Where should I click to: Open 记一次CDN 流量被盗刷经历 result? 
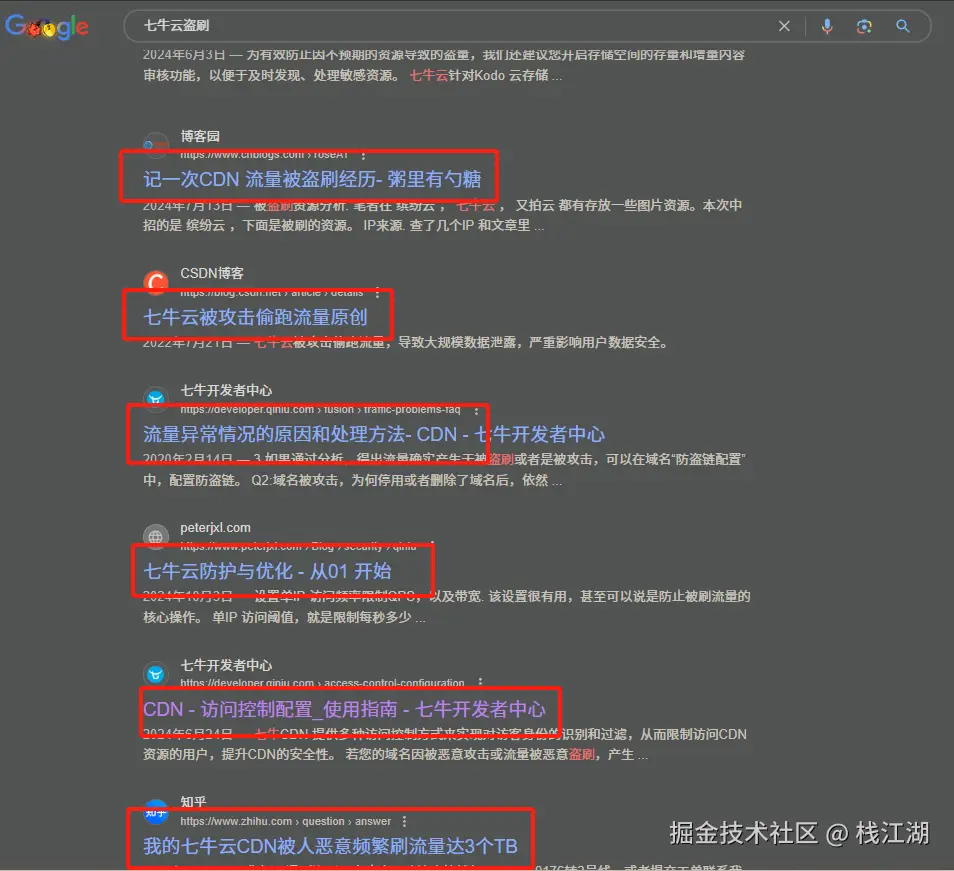click(312, 179)
